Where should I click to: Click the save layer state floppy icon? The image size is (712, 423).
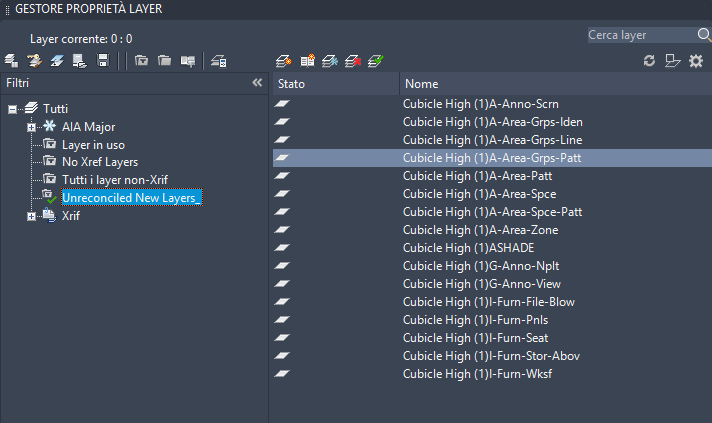(103, 61)
